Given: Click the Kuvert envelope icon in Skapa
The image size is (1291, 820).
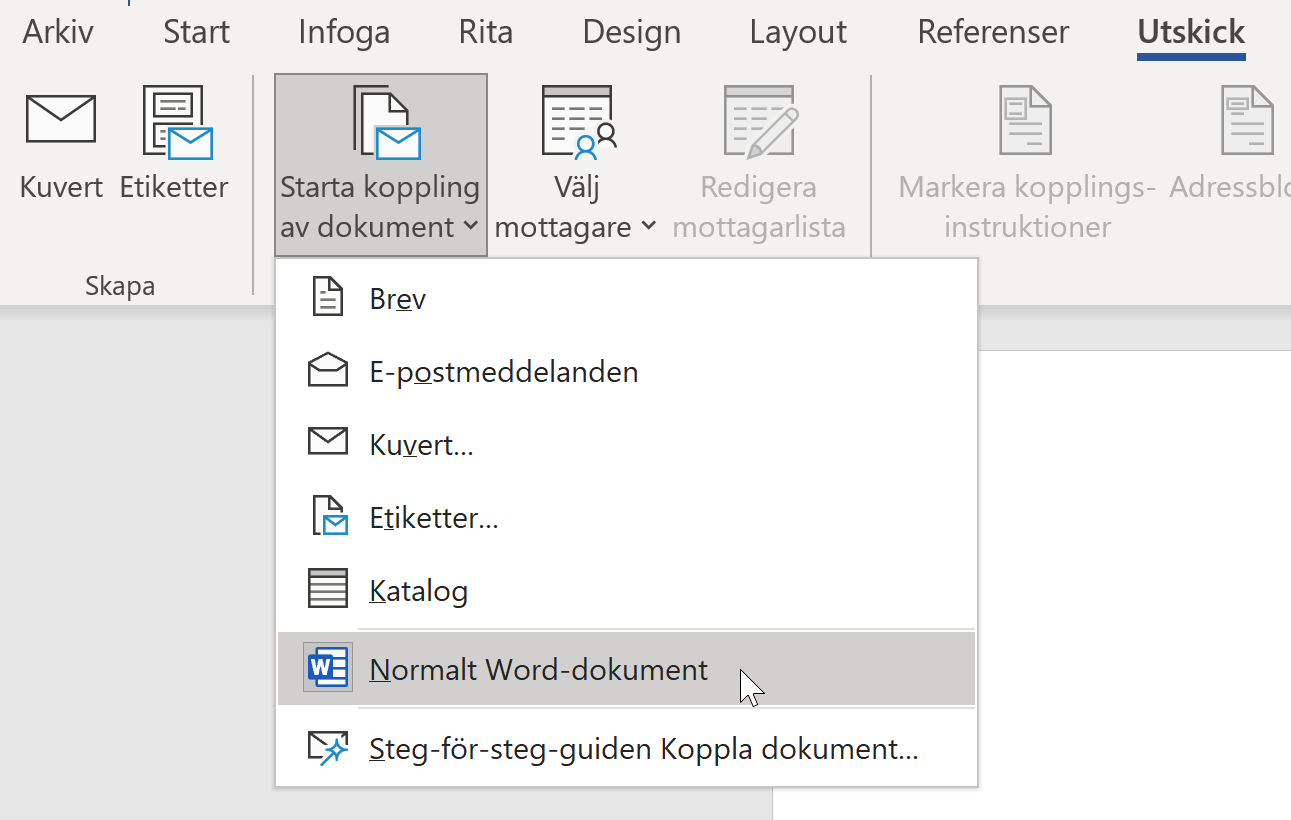Looking at the screenshot, I should 61,119.
